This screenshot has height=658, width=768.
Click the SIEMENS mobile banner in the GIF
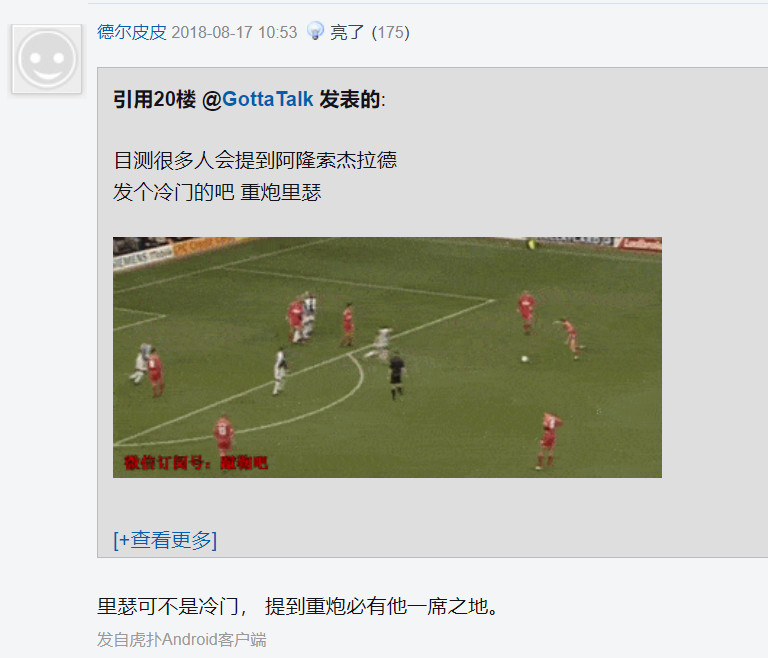pyautogui.click(x=143, y=257)
